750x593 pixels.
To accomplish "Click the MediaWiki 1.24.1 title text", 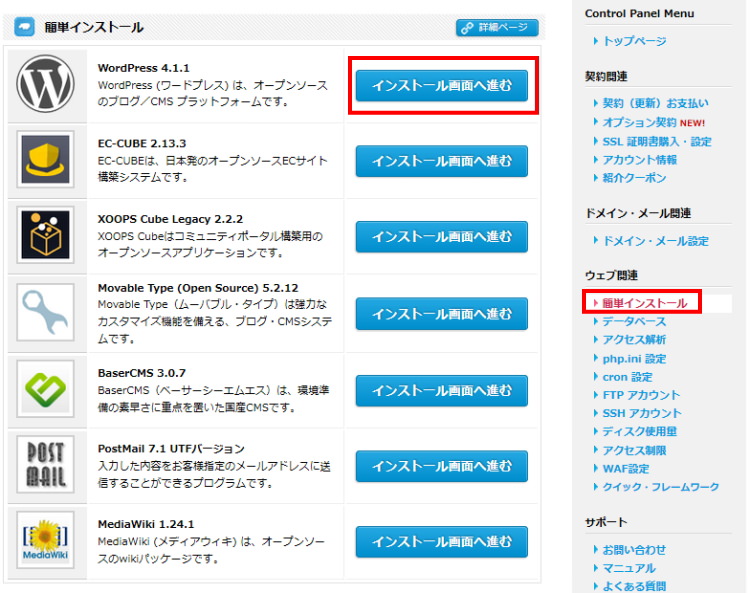I will pyautogui.click(x=146, y=524).
